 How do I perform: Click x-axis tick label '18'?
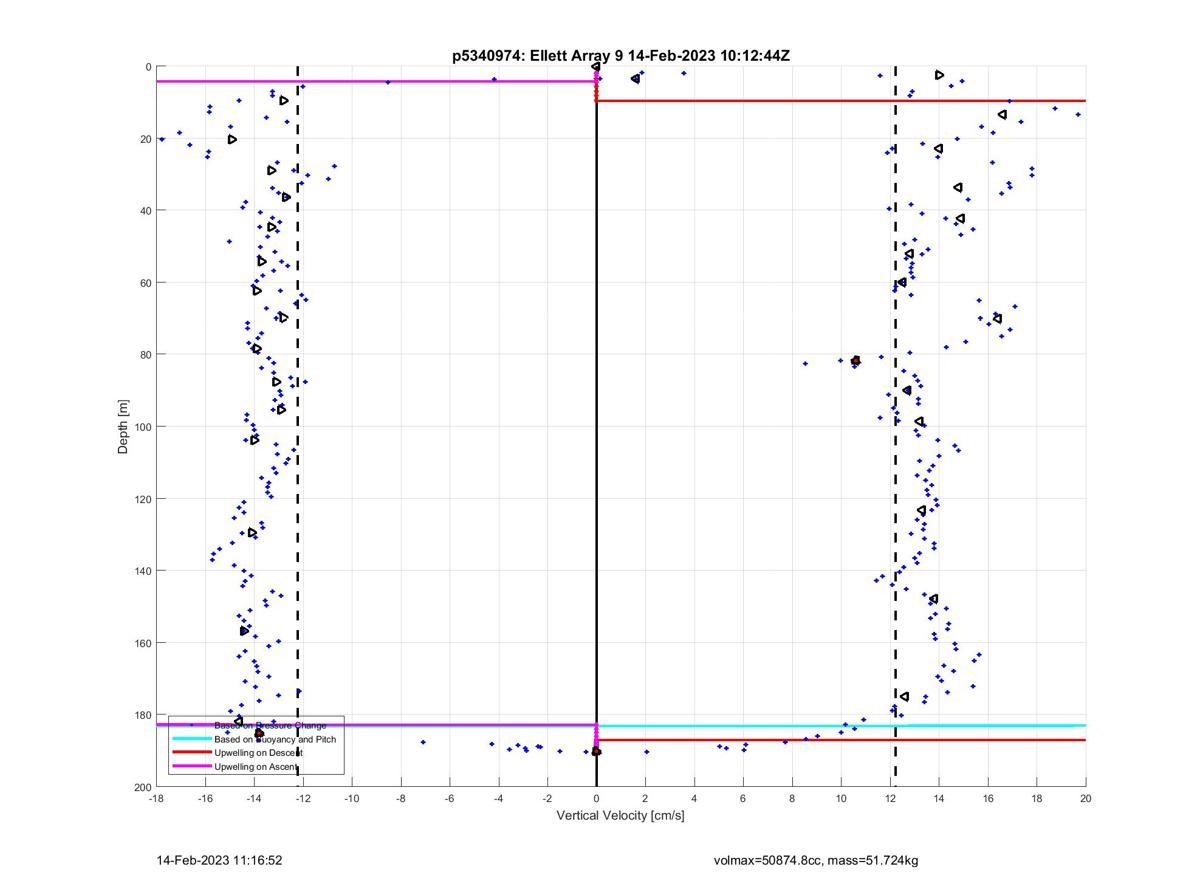pos(1037,798)
